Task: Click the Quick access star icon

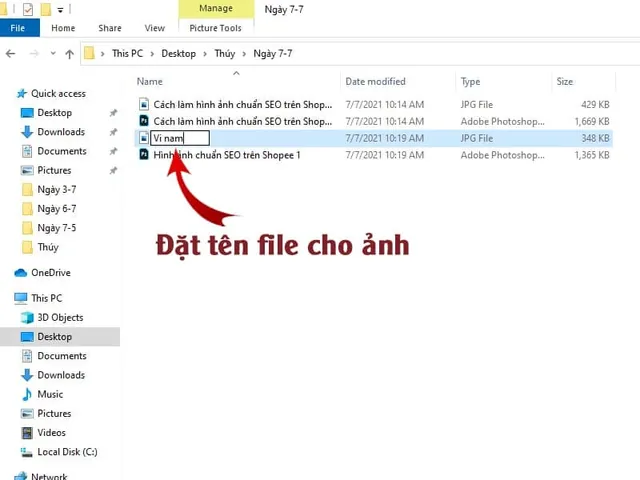Action: [x=22, y=93]
